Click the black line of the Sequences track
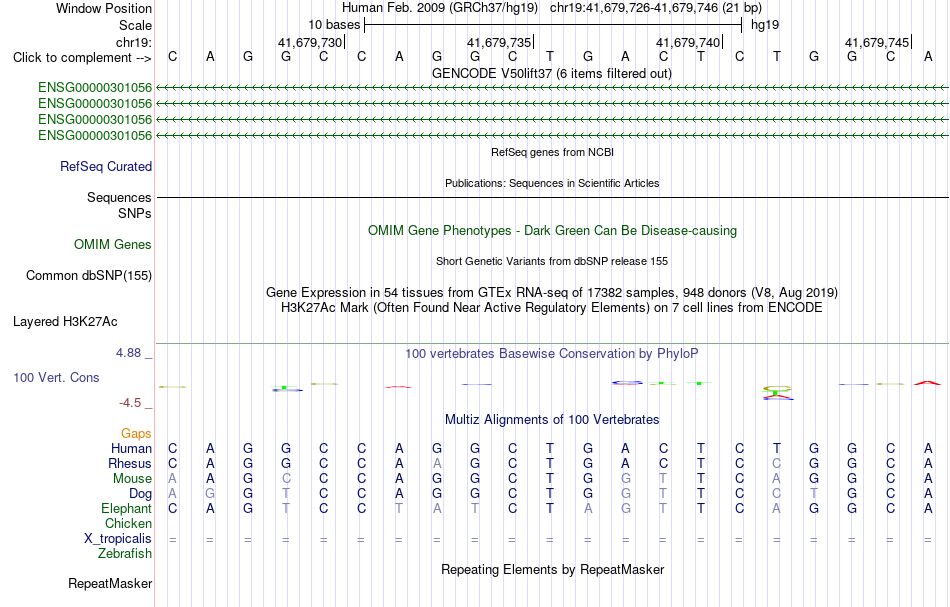The height and width of the screenshot is (607, 950). point(553,197)
